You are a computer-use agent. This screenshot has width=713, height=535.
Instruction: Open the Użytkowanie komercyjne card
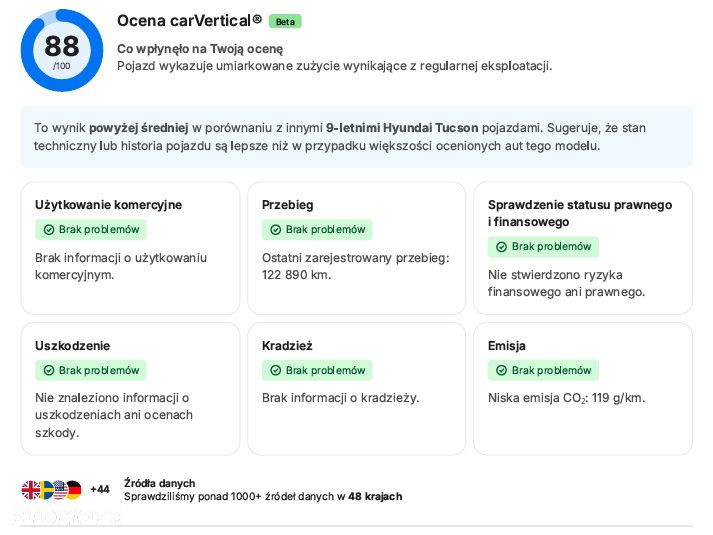131,248
